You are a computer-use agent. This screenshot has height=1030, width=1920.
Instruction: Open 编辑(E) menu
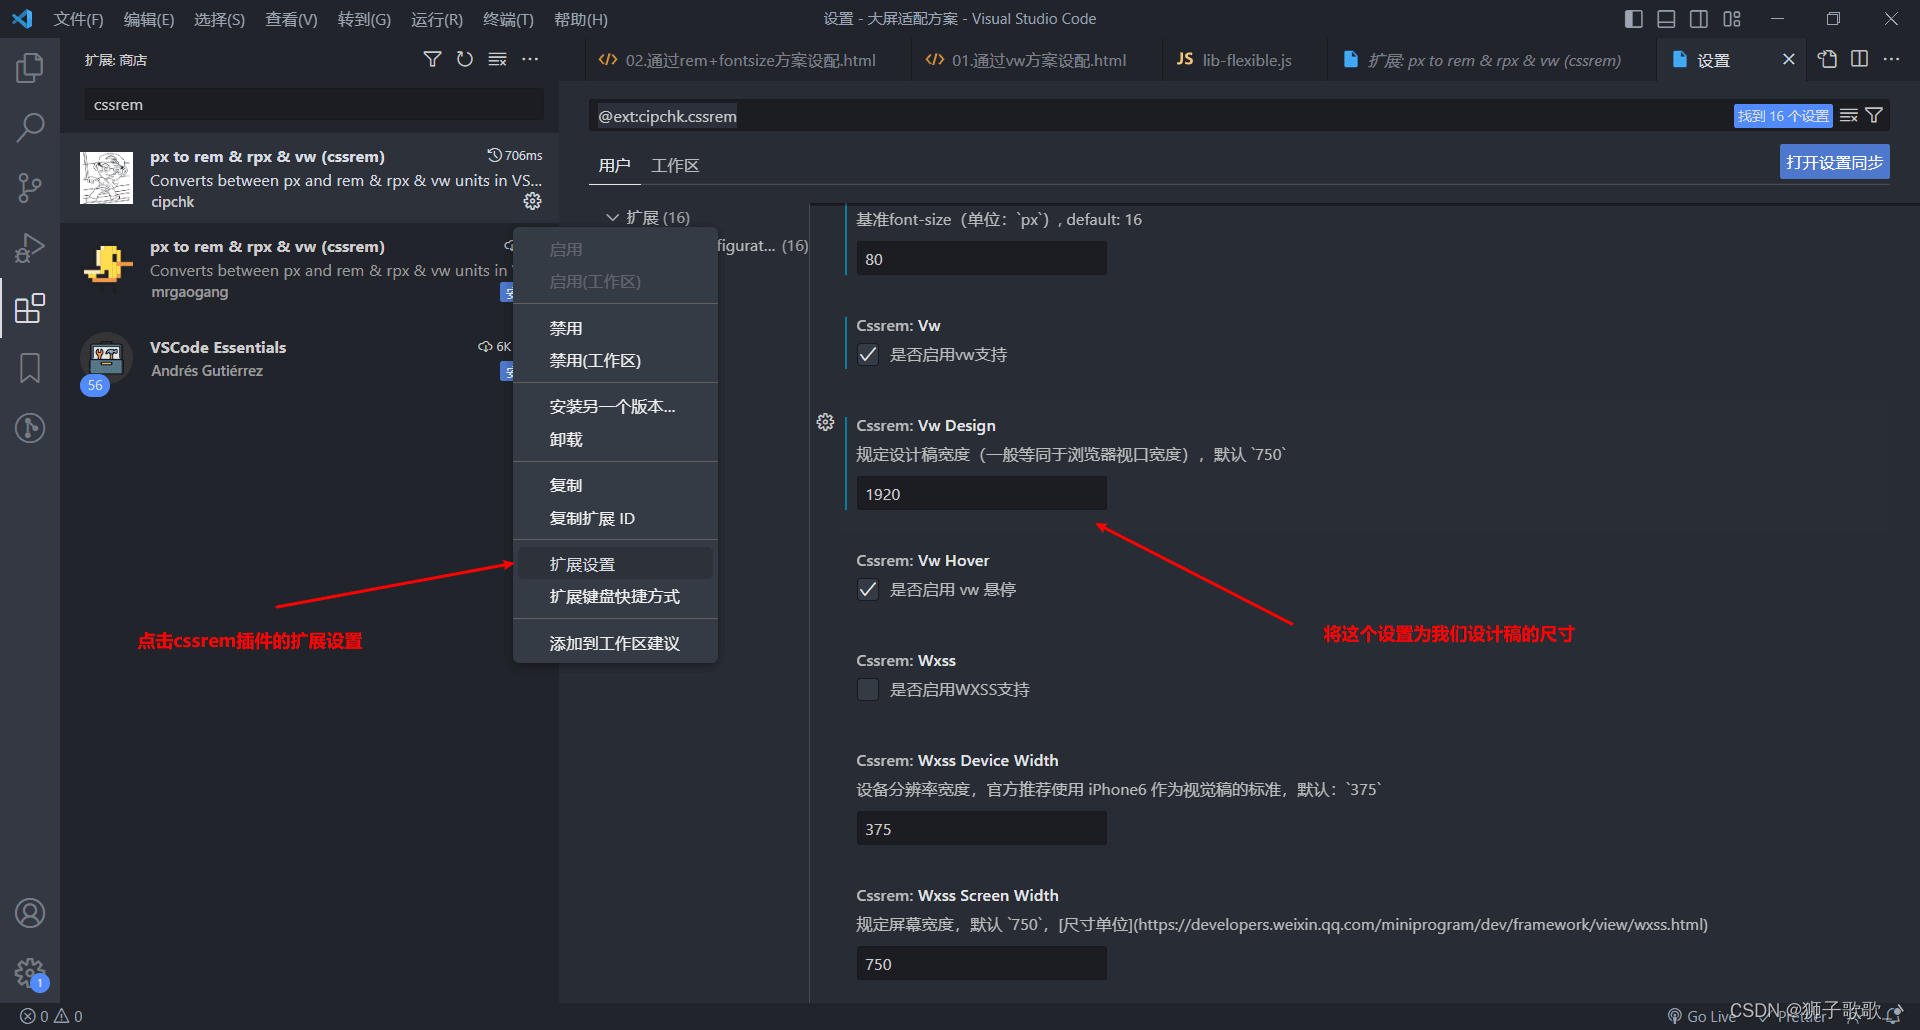point(149,19)
